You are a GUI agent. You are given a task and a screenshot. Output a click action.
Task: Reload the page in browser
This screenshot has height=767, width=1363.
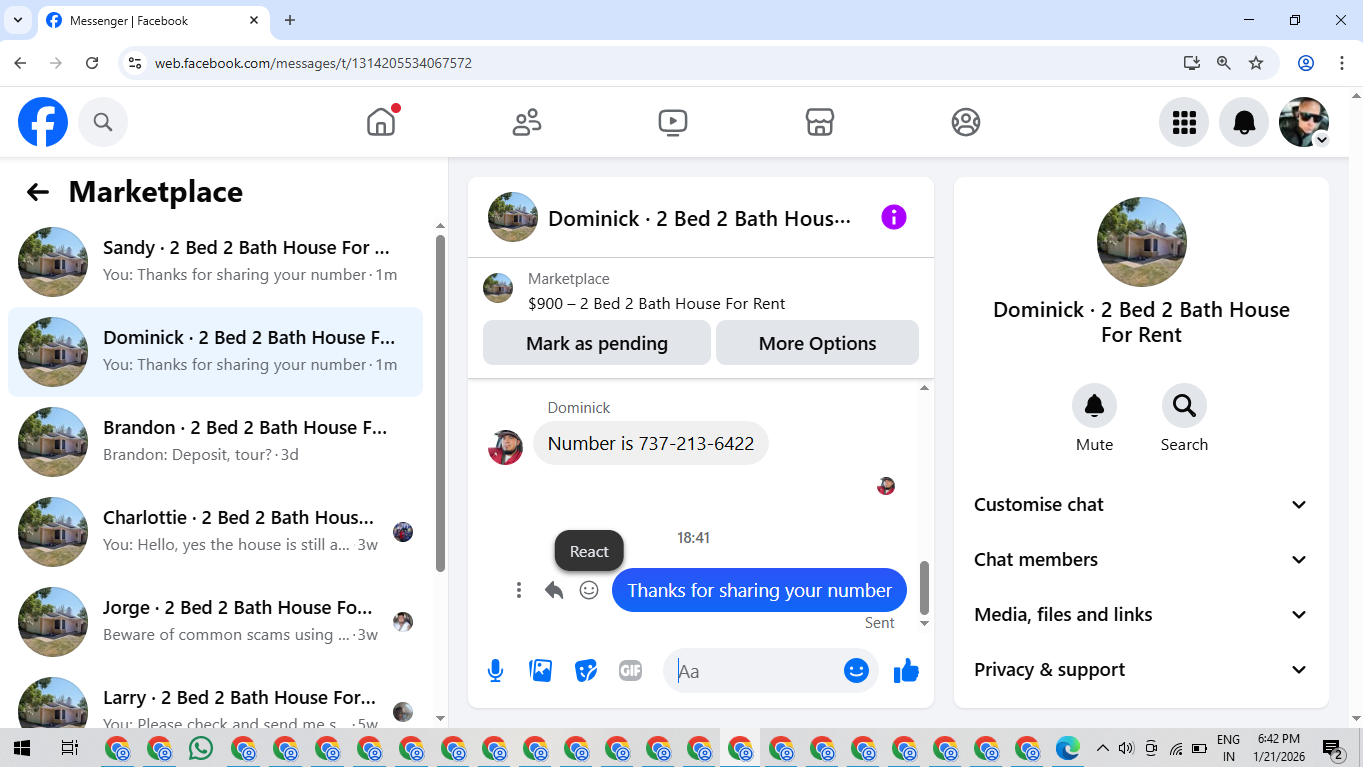(x=92, y=63)
